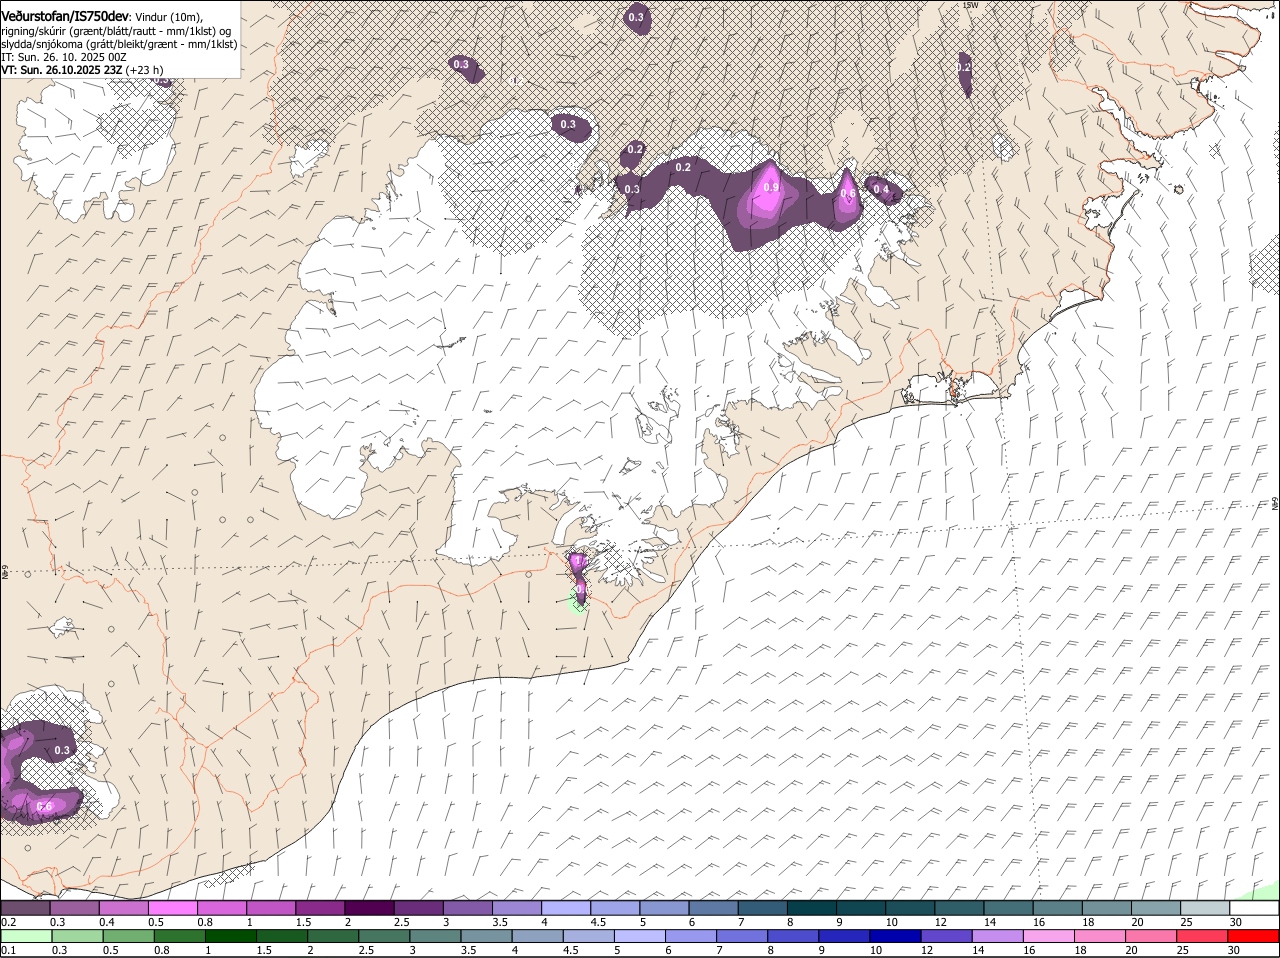
Task: Click the 'VT: Sun. 26.10.2025 23Z' valid time
Action: [61, 70]
